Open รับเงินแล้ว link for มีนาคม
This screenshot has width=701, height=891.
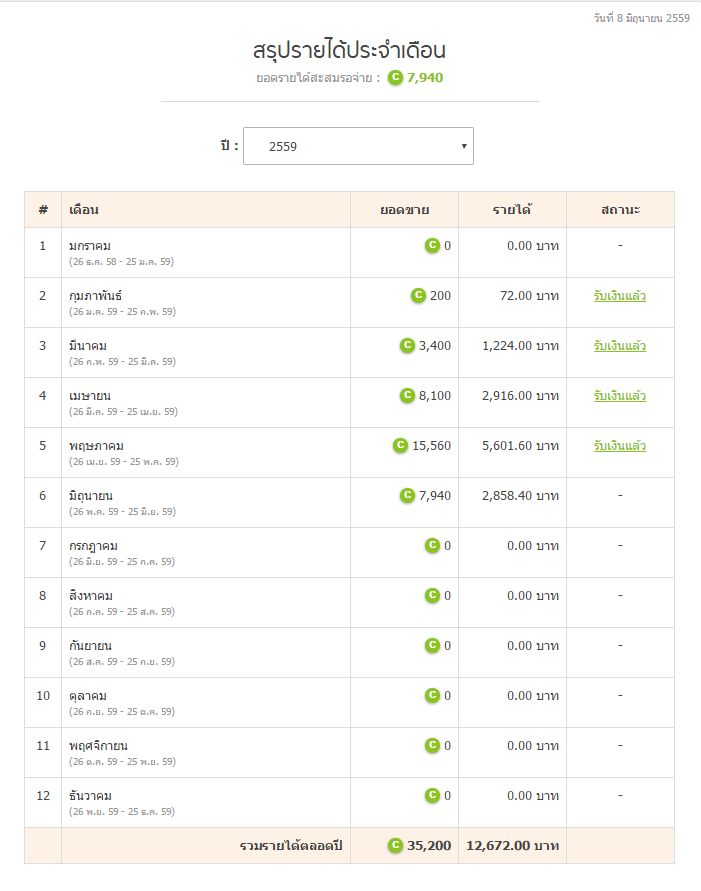pos(619,346)
